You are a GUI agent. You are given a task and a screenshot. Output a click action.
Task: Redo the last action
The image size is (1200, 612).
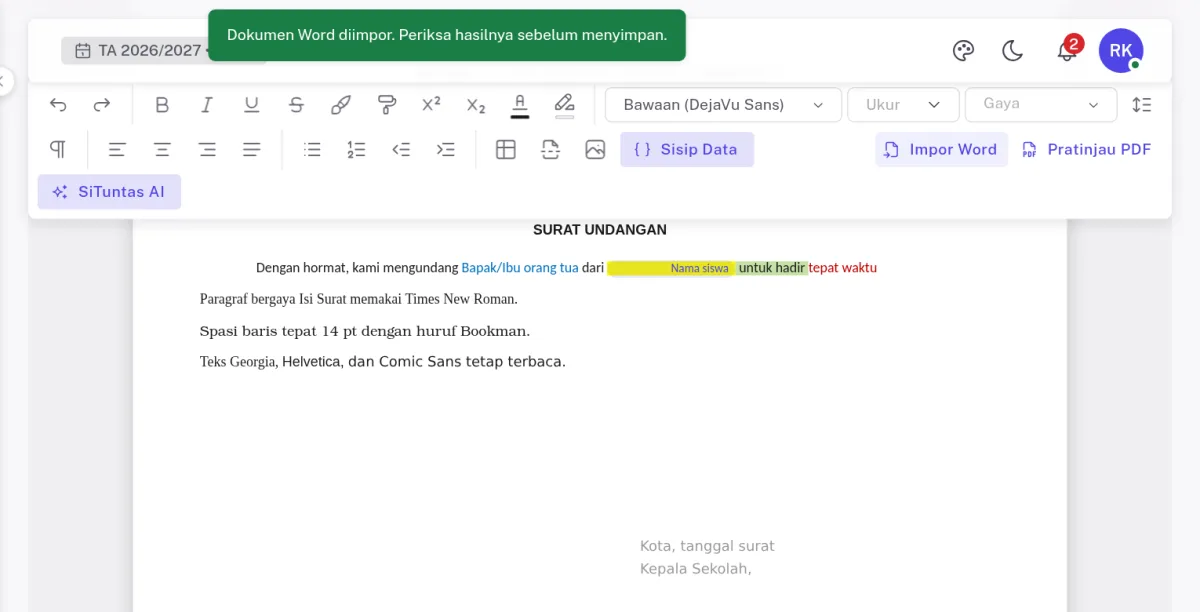(102, 105)
